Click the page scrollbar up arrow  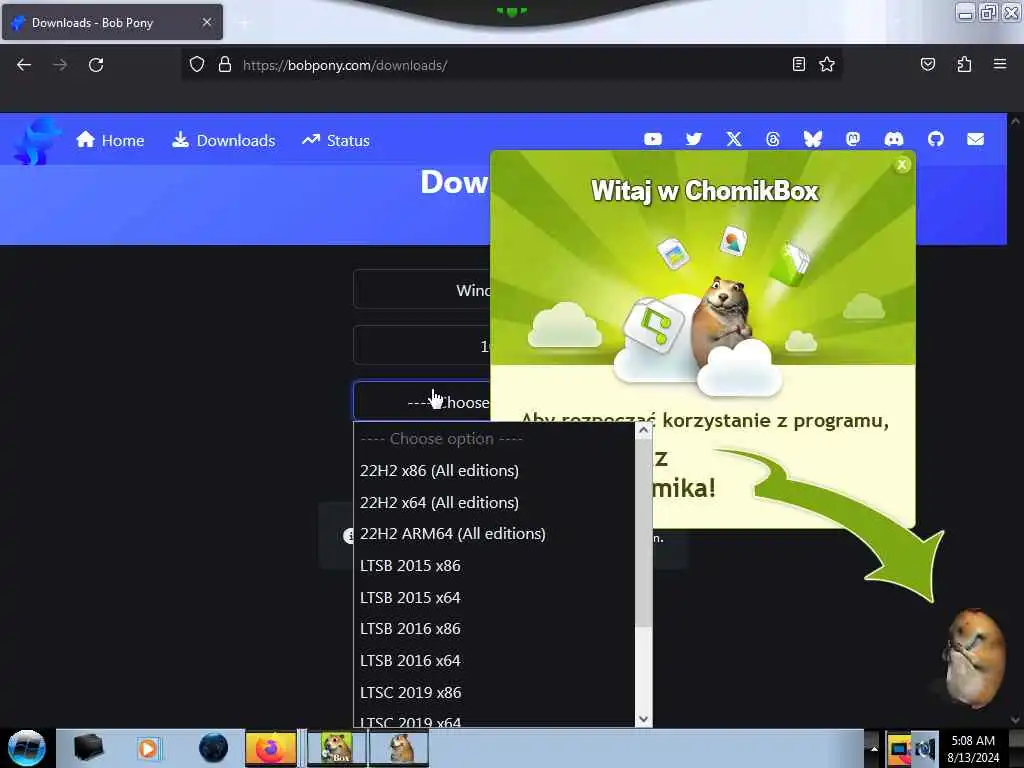coord(1015,121)
